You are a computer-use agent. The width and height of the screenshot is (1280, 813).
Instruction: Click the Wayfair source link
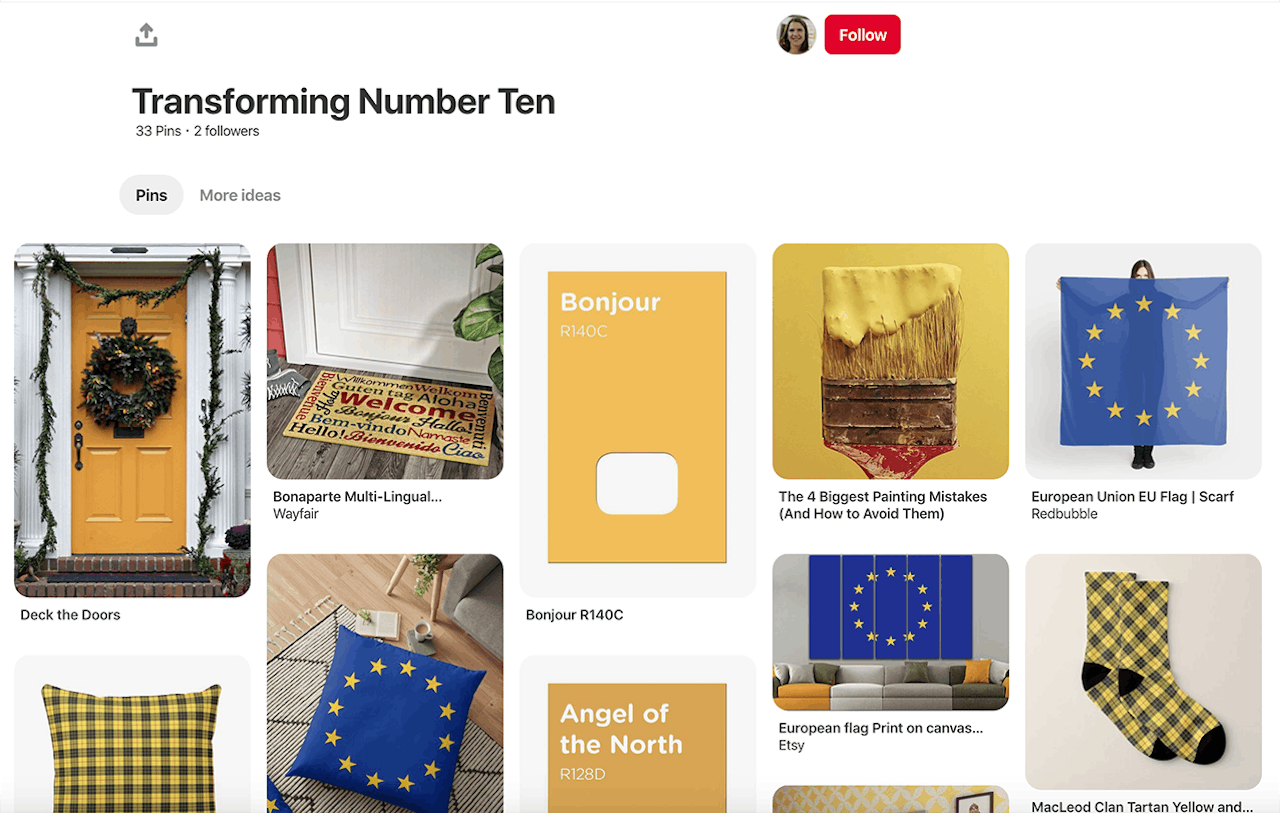coord(296,514)
